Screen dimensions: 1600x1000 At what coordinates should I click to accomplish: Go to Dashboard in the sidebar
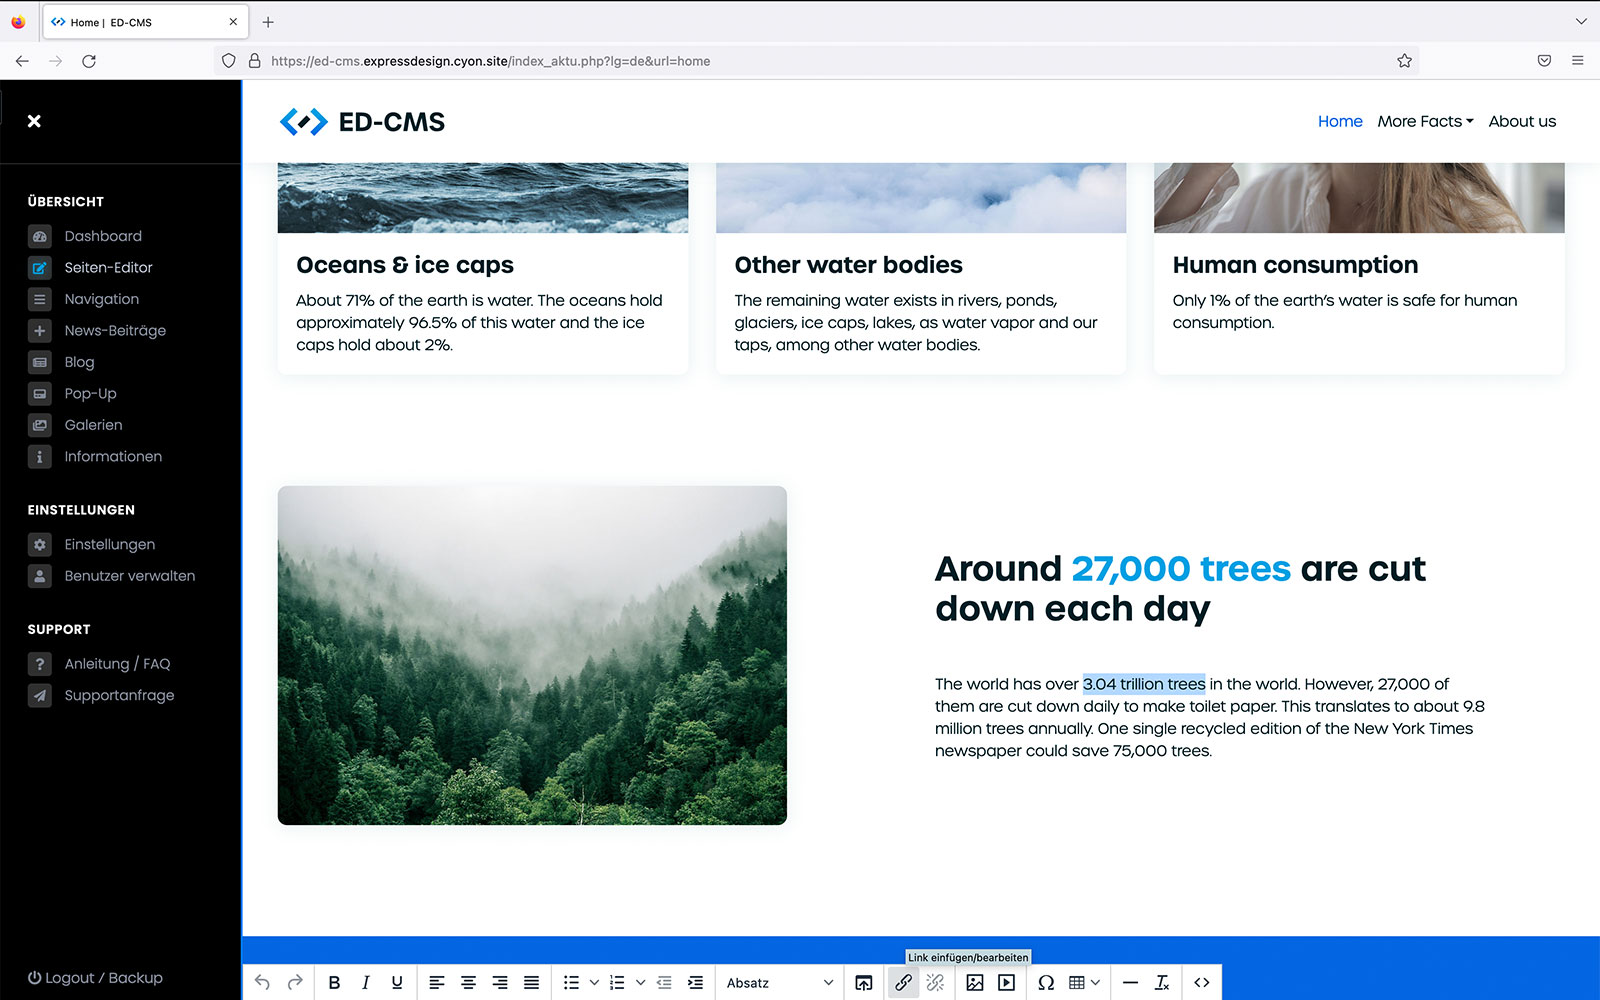click(103, 236)
